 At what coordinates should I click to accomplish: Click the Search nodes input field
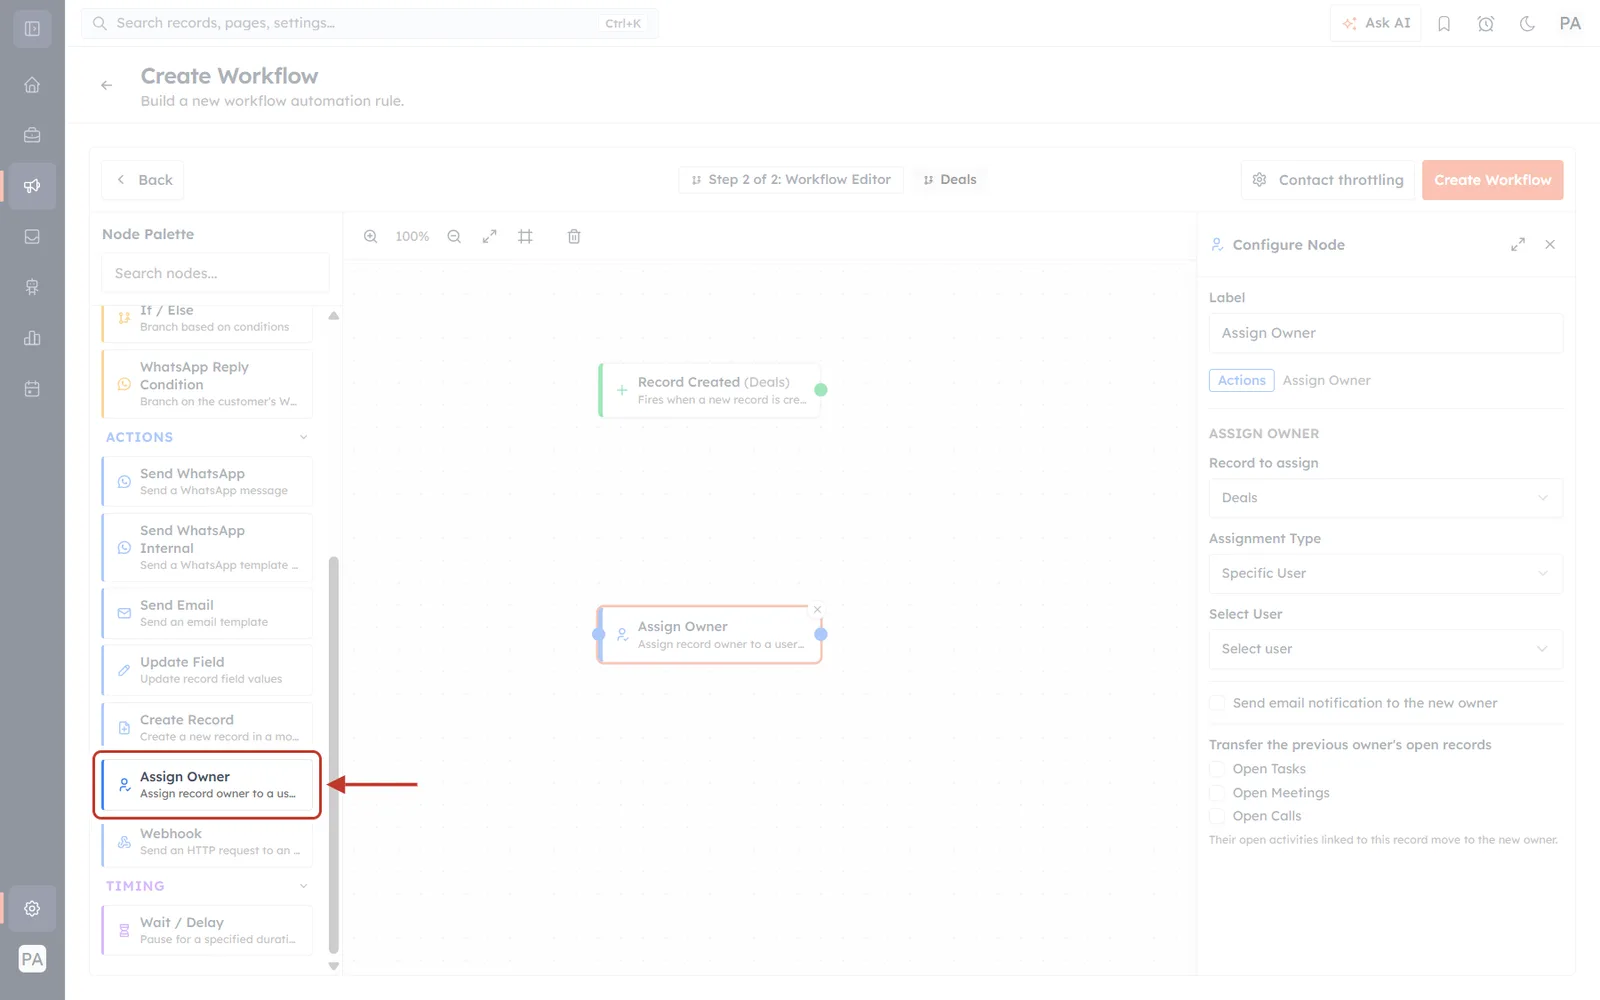(x=215, y=273)
